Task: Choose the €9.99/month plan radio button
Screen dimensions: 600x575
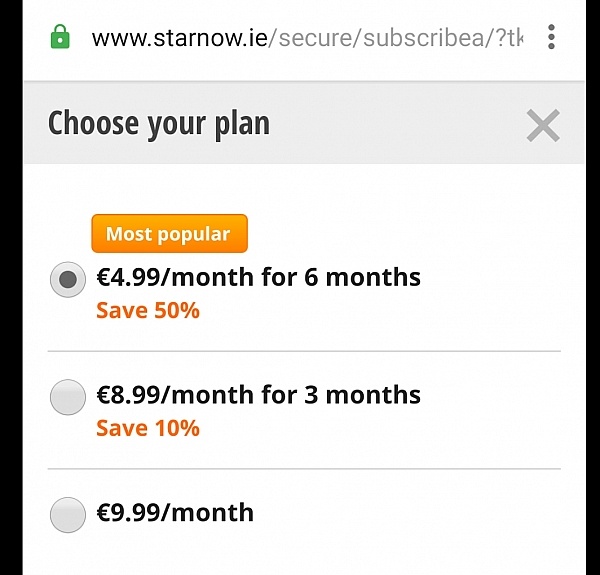Action: tap(68, 515)
